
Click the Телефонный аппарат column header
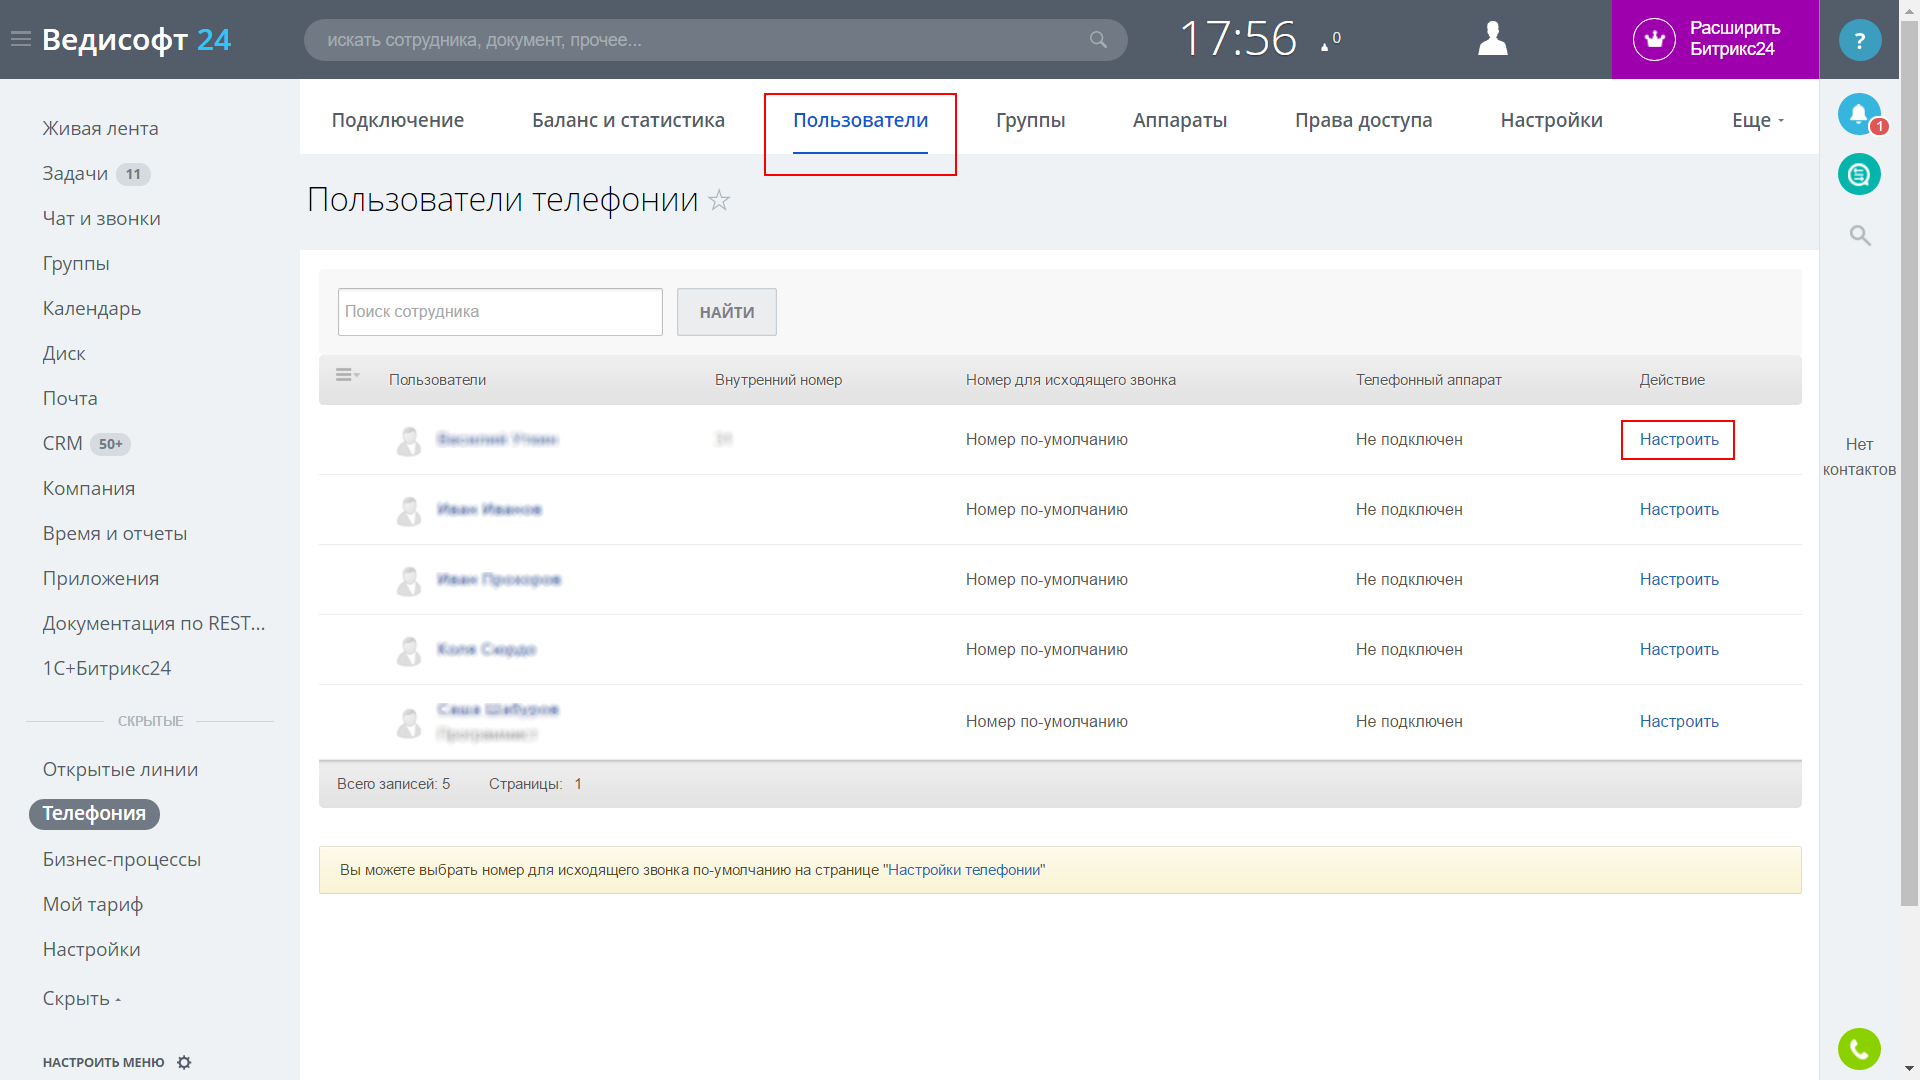tap(1428, 380)
